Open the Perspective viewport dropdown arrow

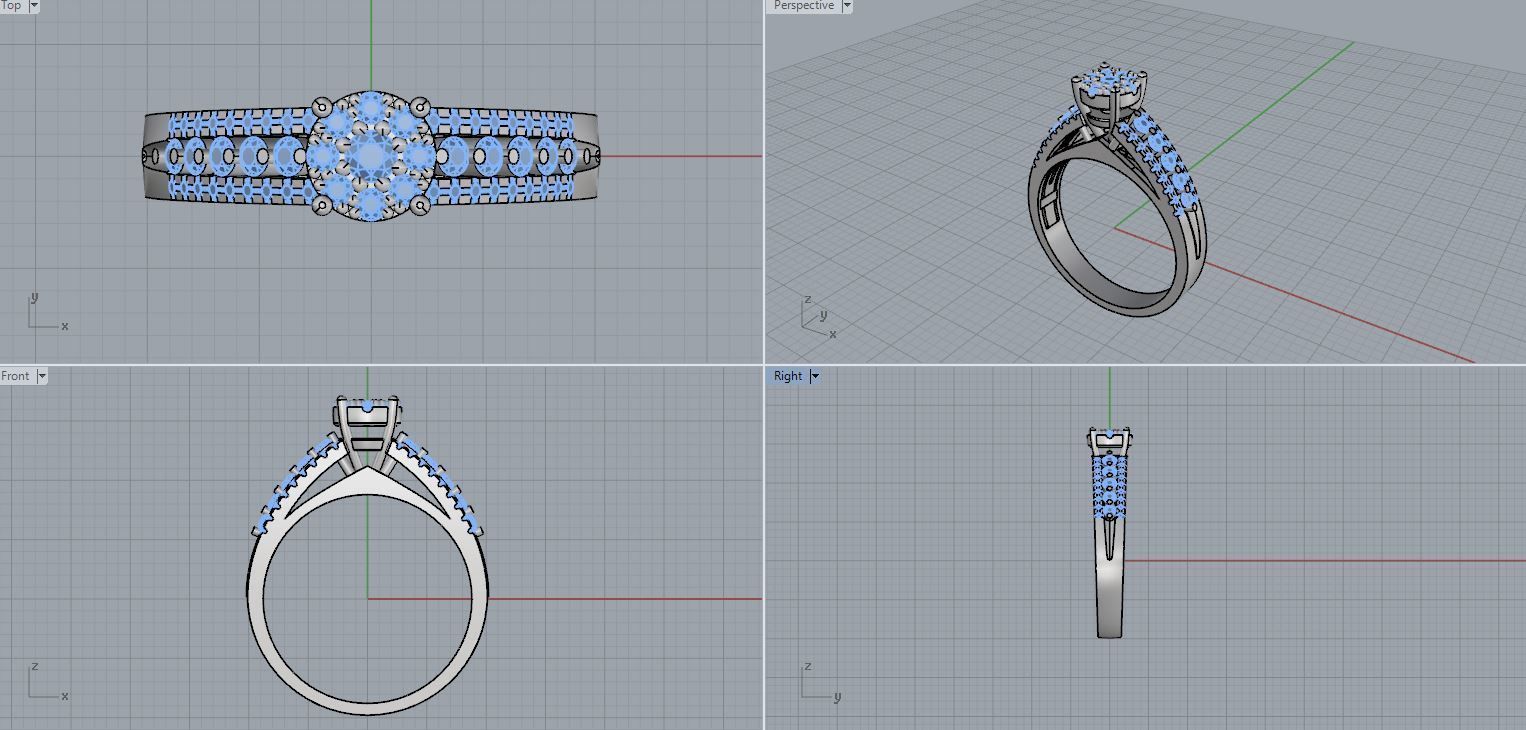(847, 6)
